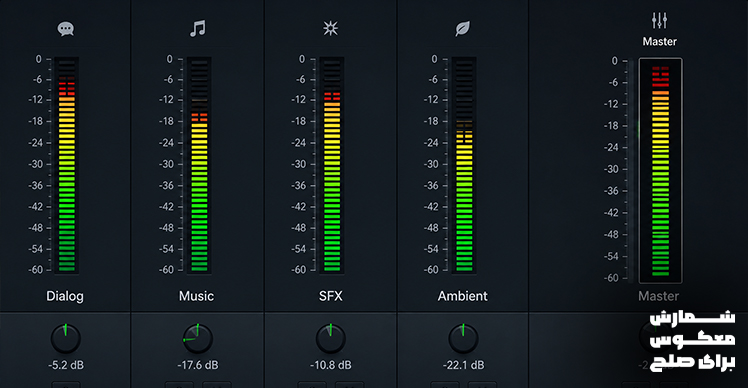Click the -17.6 dB value

198,366
